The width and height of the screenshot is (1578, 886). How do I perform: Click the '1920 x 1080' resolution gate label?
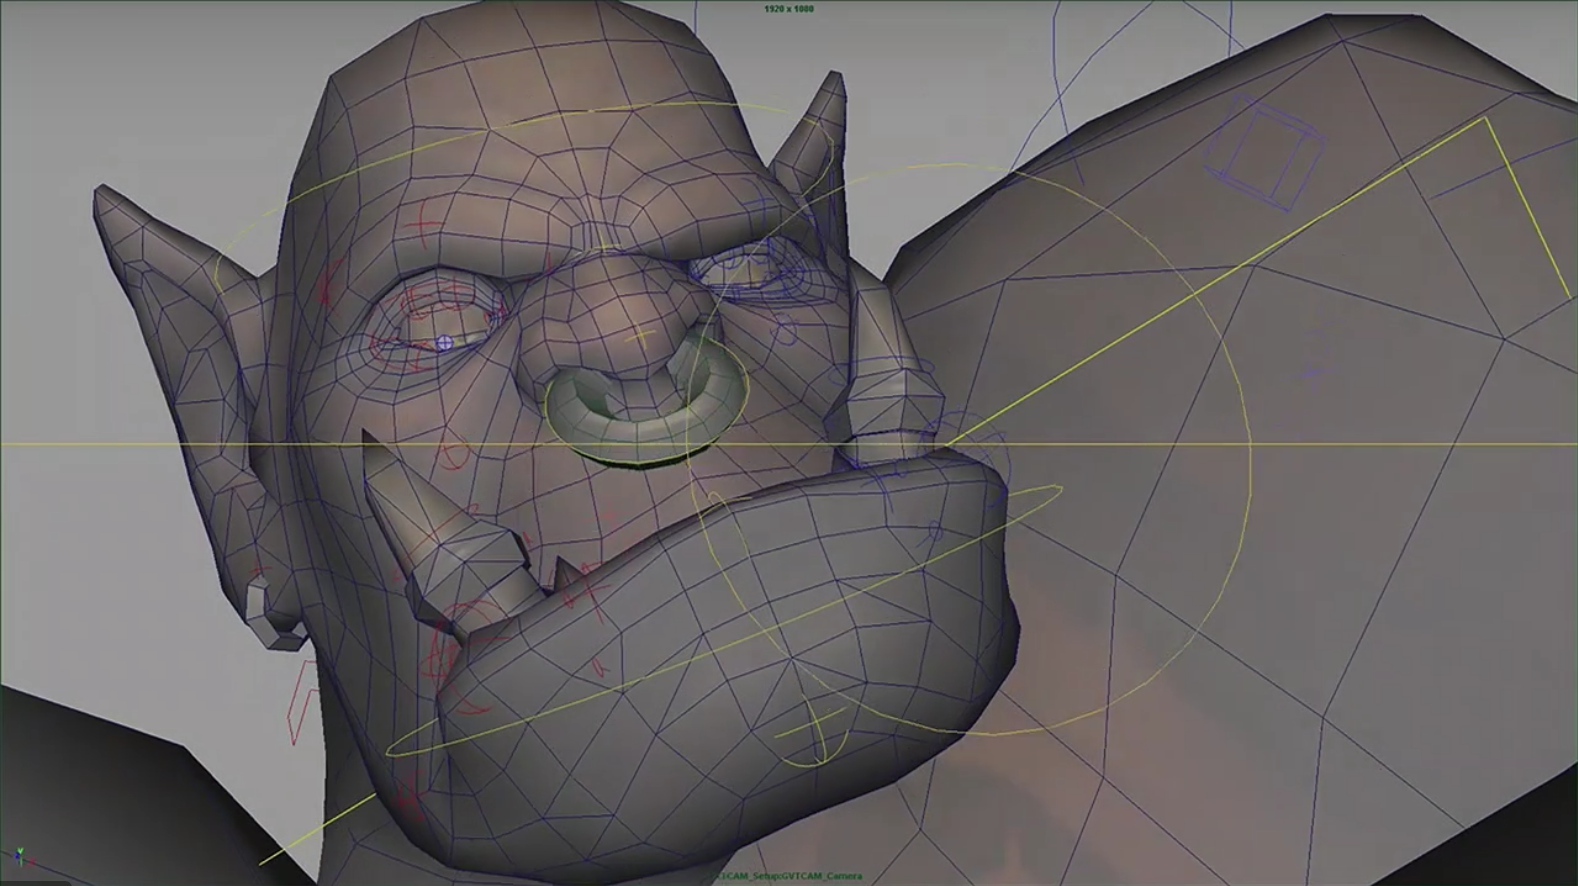pyautogui.click(x=789, y=9)
